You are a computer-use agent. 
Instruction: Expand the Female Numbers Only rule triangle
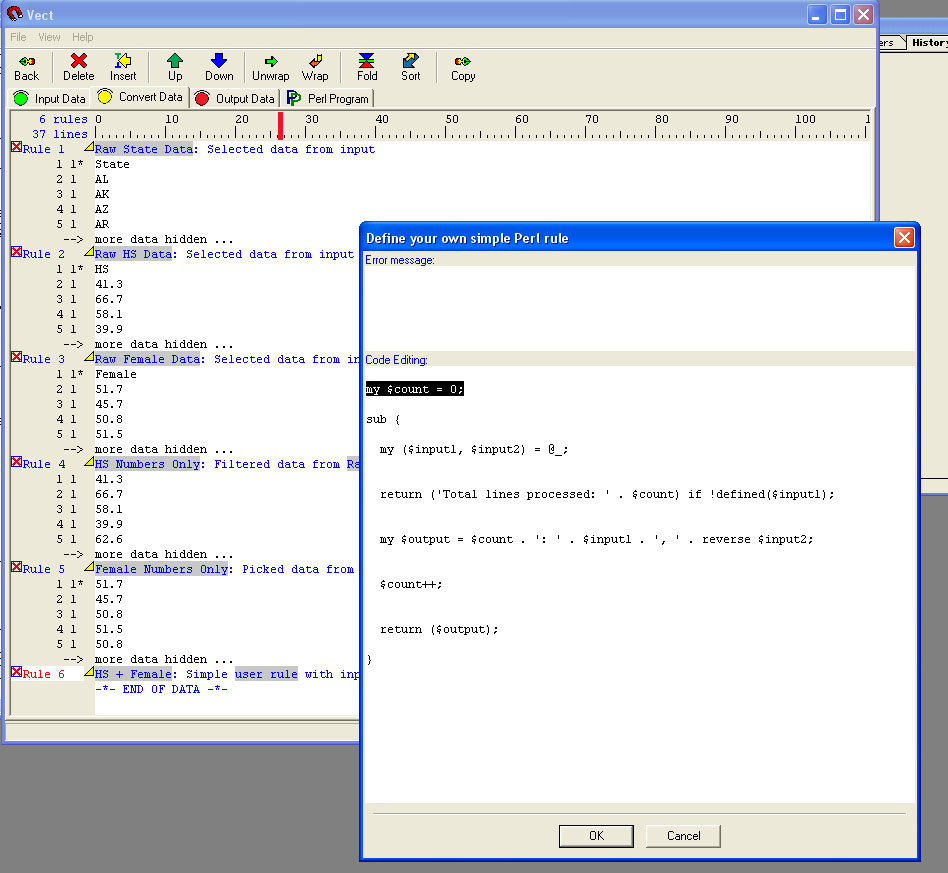tap(89, 567)
